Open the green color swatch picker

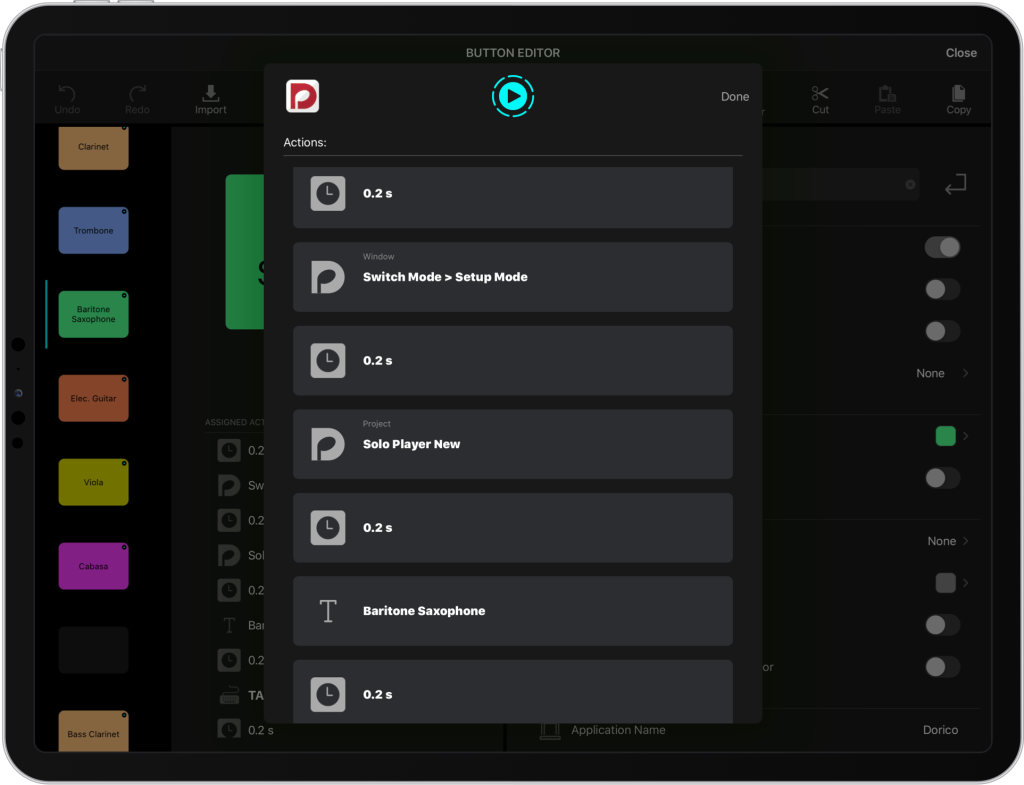tap(945, 436)
